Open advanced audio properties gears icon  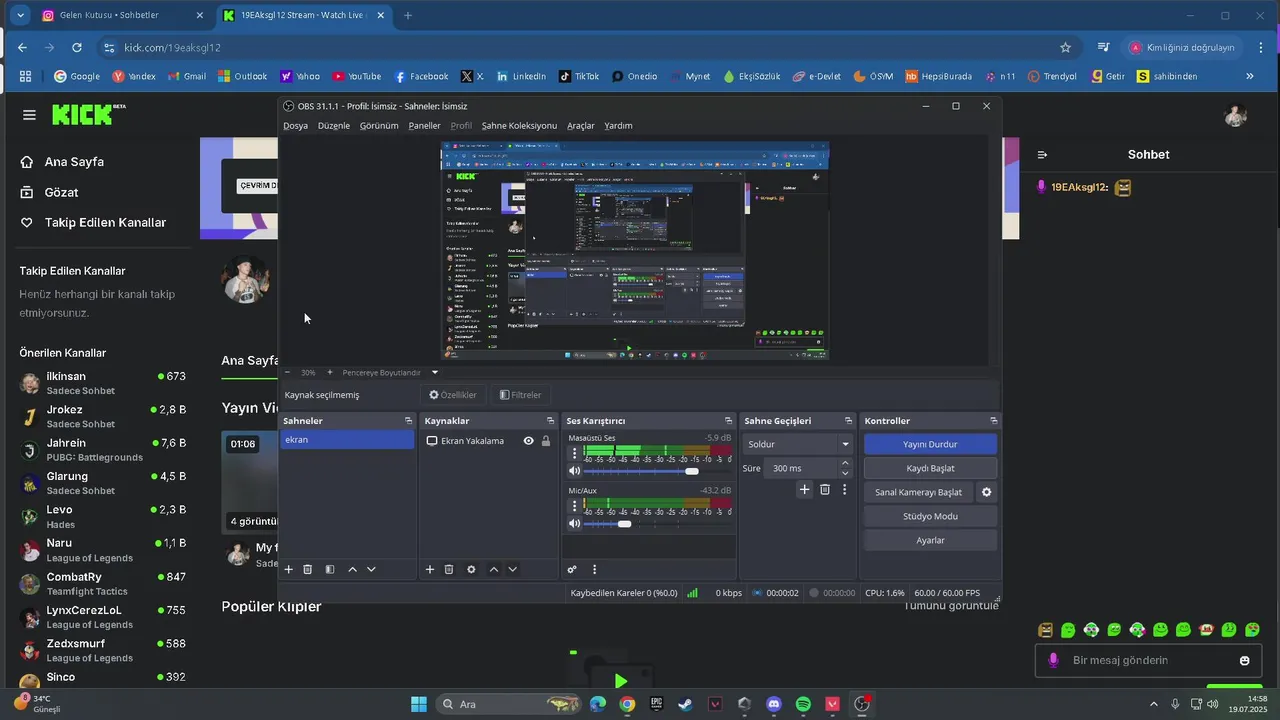click(572, 569)
